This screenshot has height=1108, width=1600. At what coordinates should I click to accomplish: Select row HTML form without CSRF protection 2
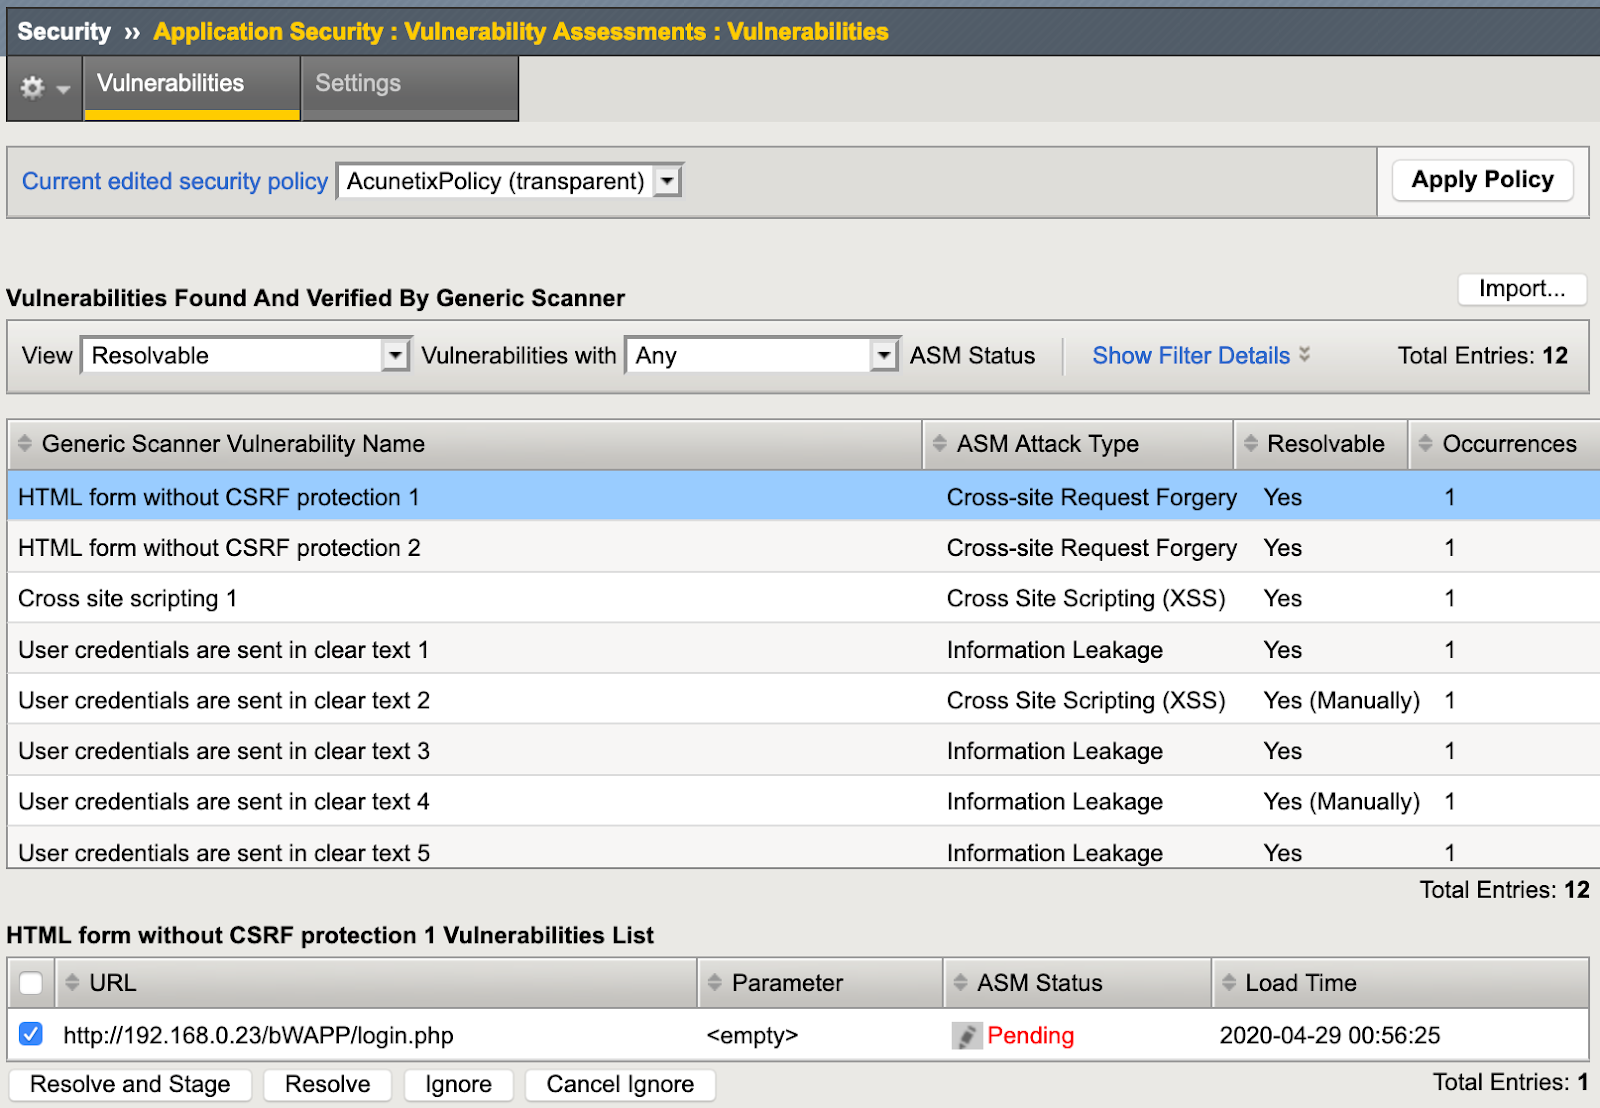coord(803,548)
